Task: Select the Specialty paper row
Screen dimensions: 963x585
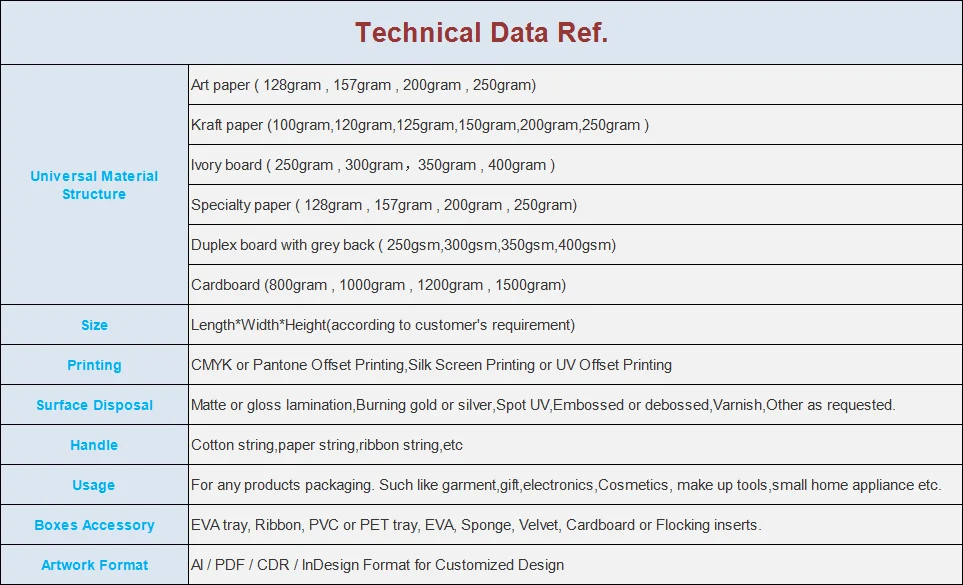Action: (575, 204)
